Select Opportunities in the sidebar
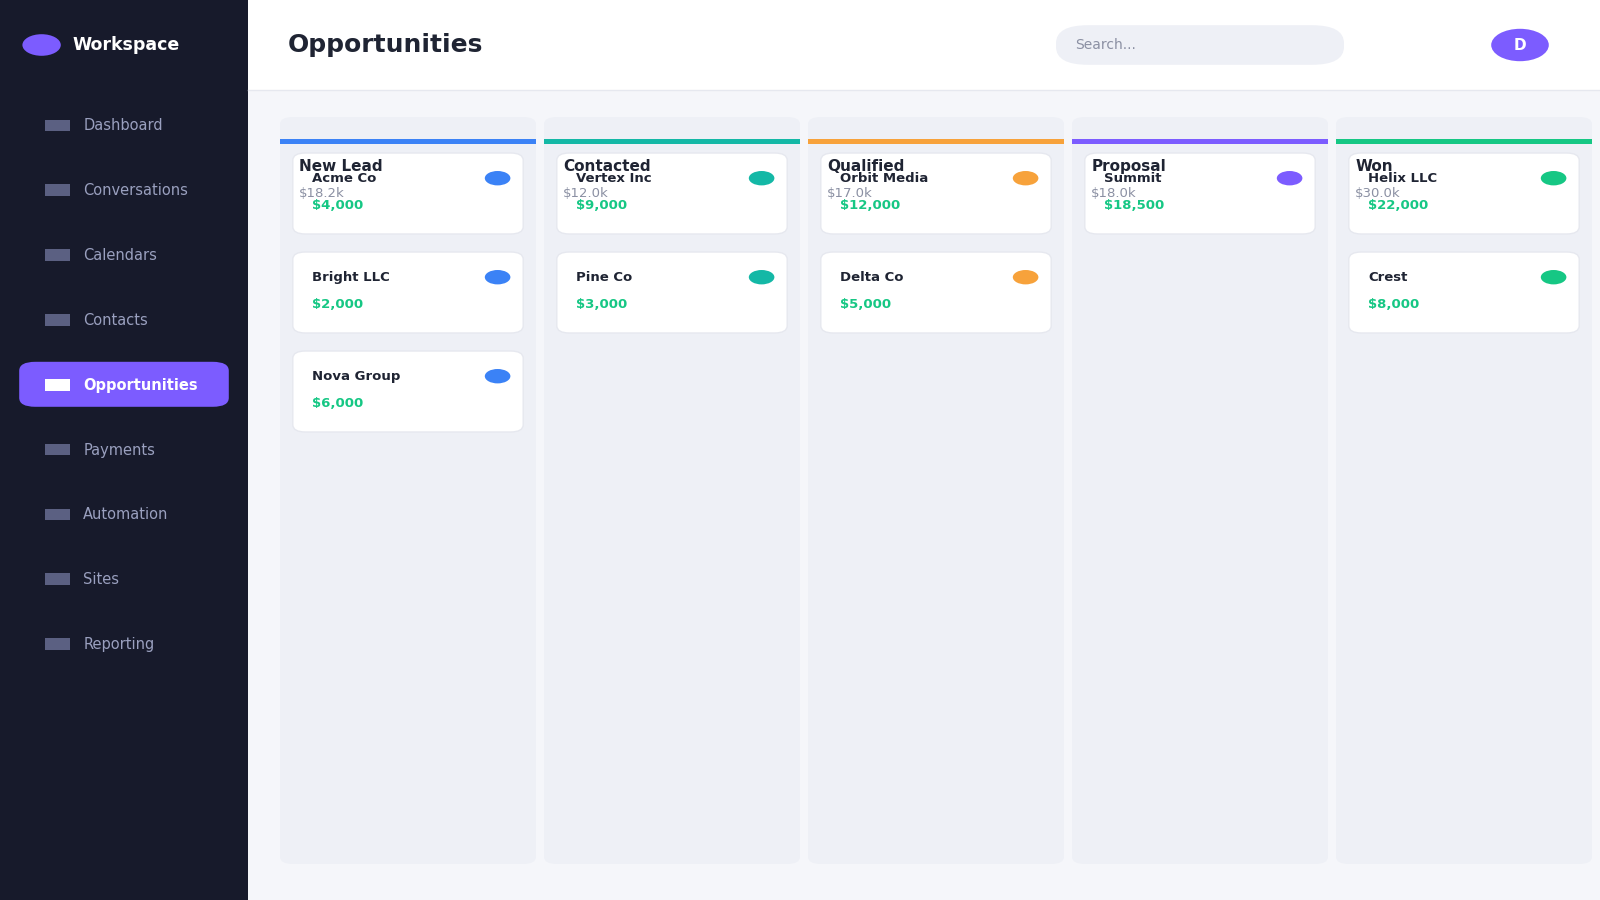1600x900 pixels. [124, 385]
